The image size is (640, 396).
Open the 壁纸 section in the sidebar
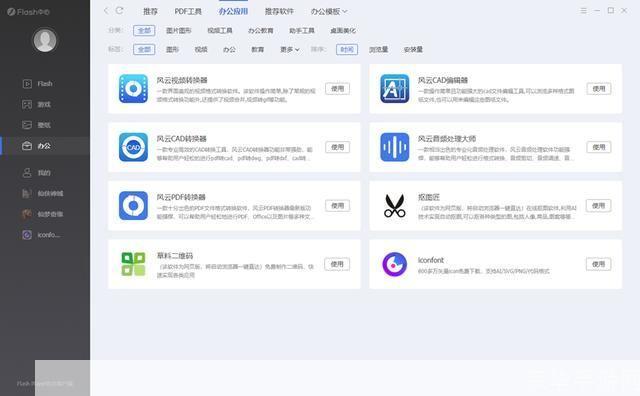(x=36, y=125)
